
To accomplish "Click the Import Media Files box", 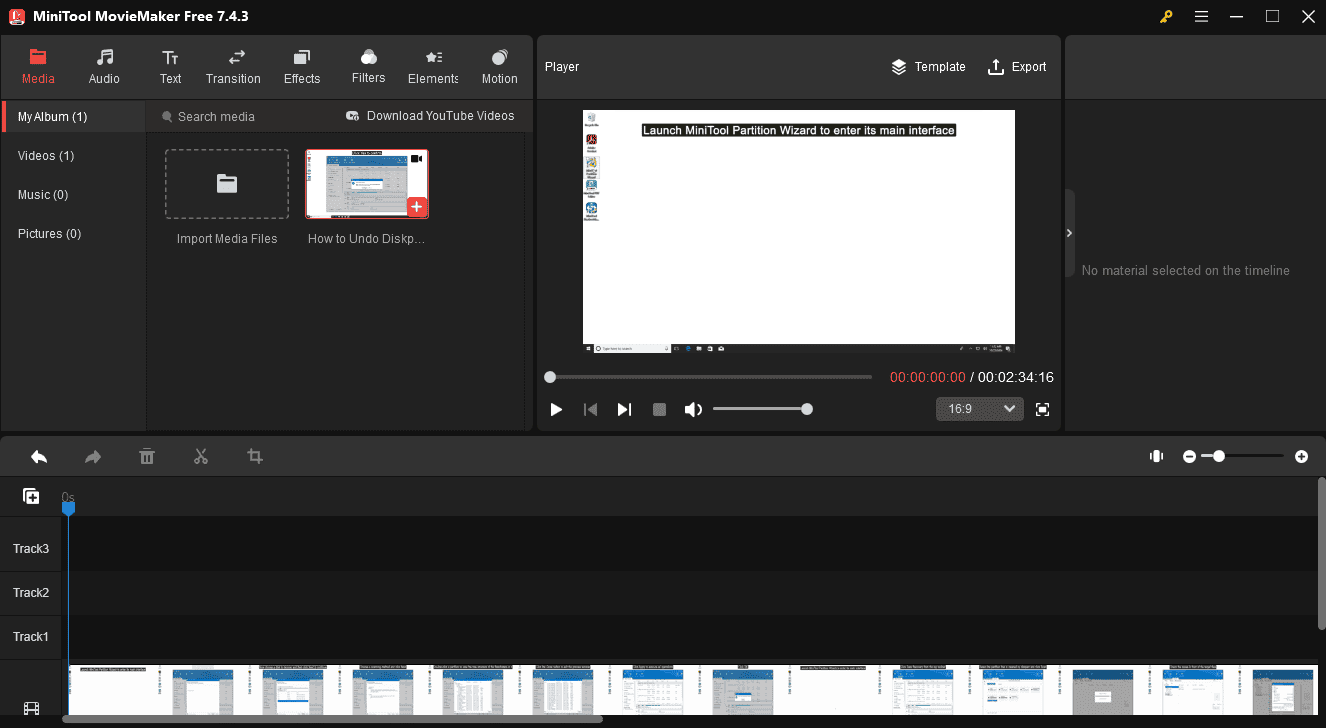I will (227, 184).
